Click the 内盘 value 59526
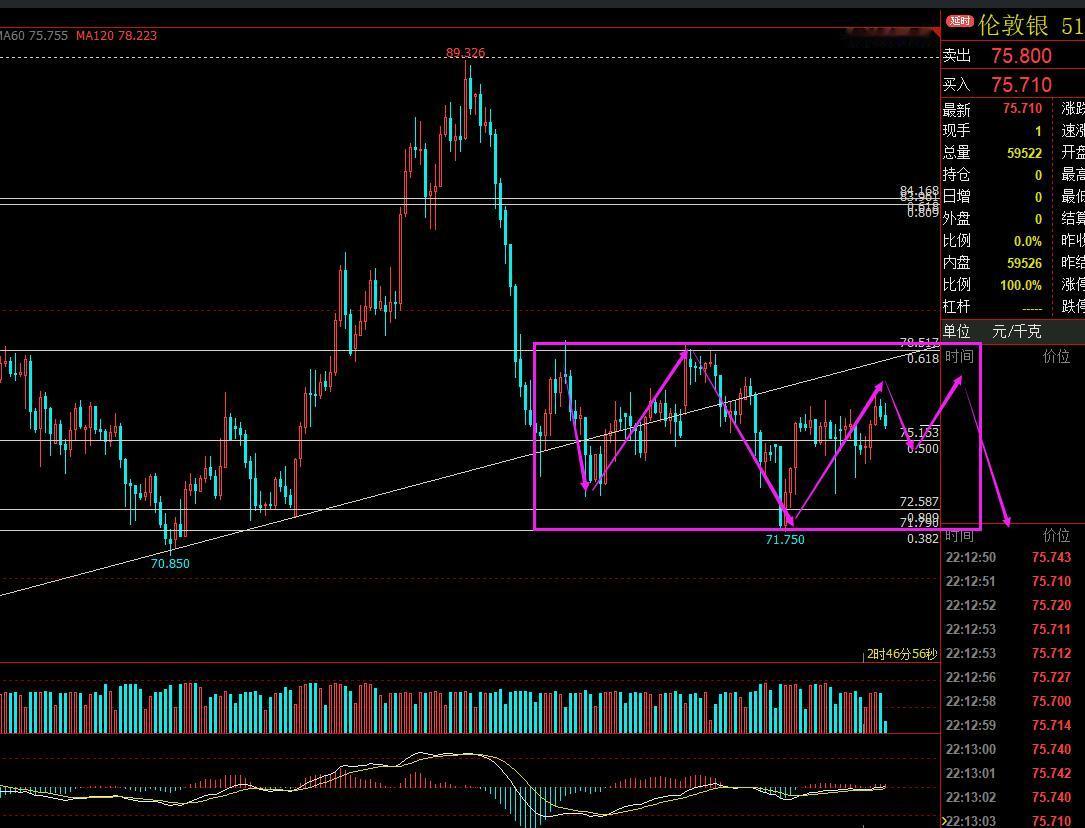The width and height of the screenshot is (1085, 828). [1024, 263]
